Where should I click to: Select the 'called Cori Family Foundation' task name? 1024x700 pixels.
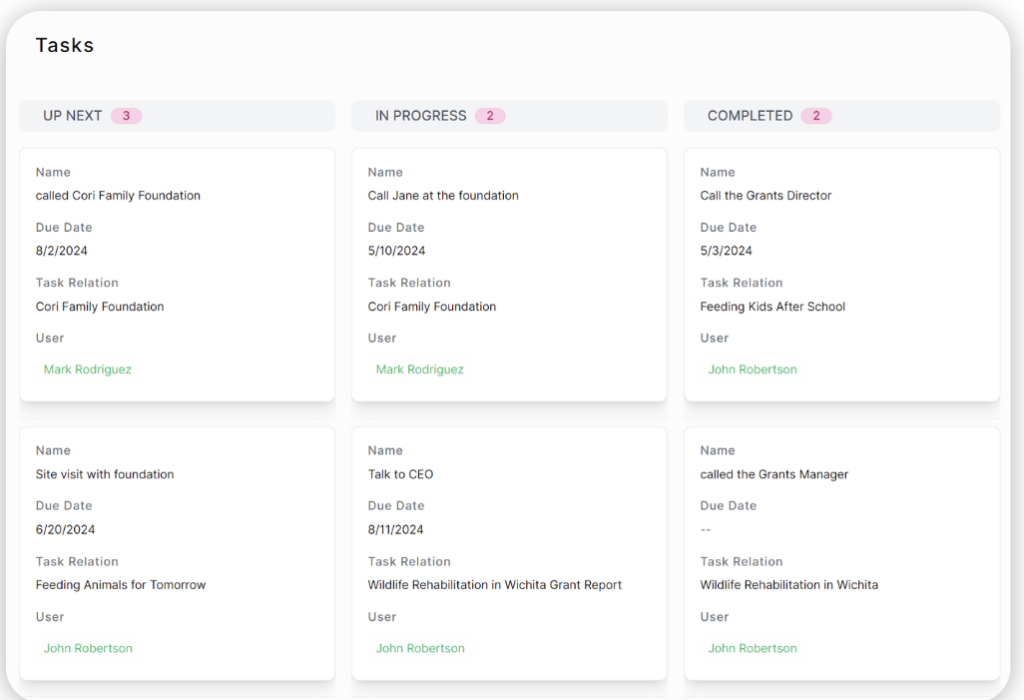(118, 196)
